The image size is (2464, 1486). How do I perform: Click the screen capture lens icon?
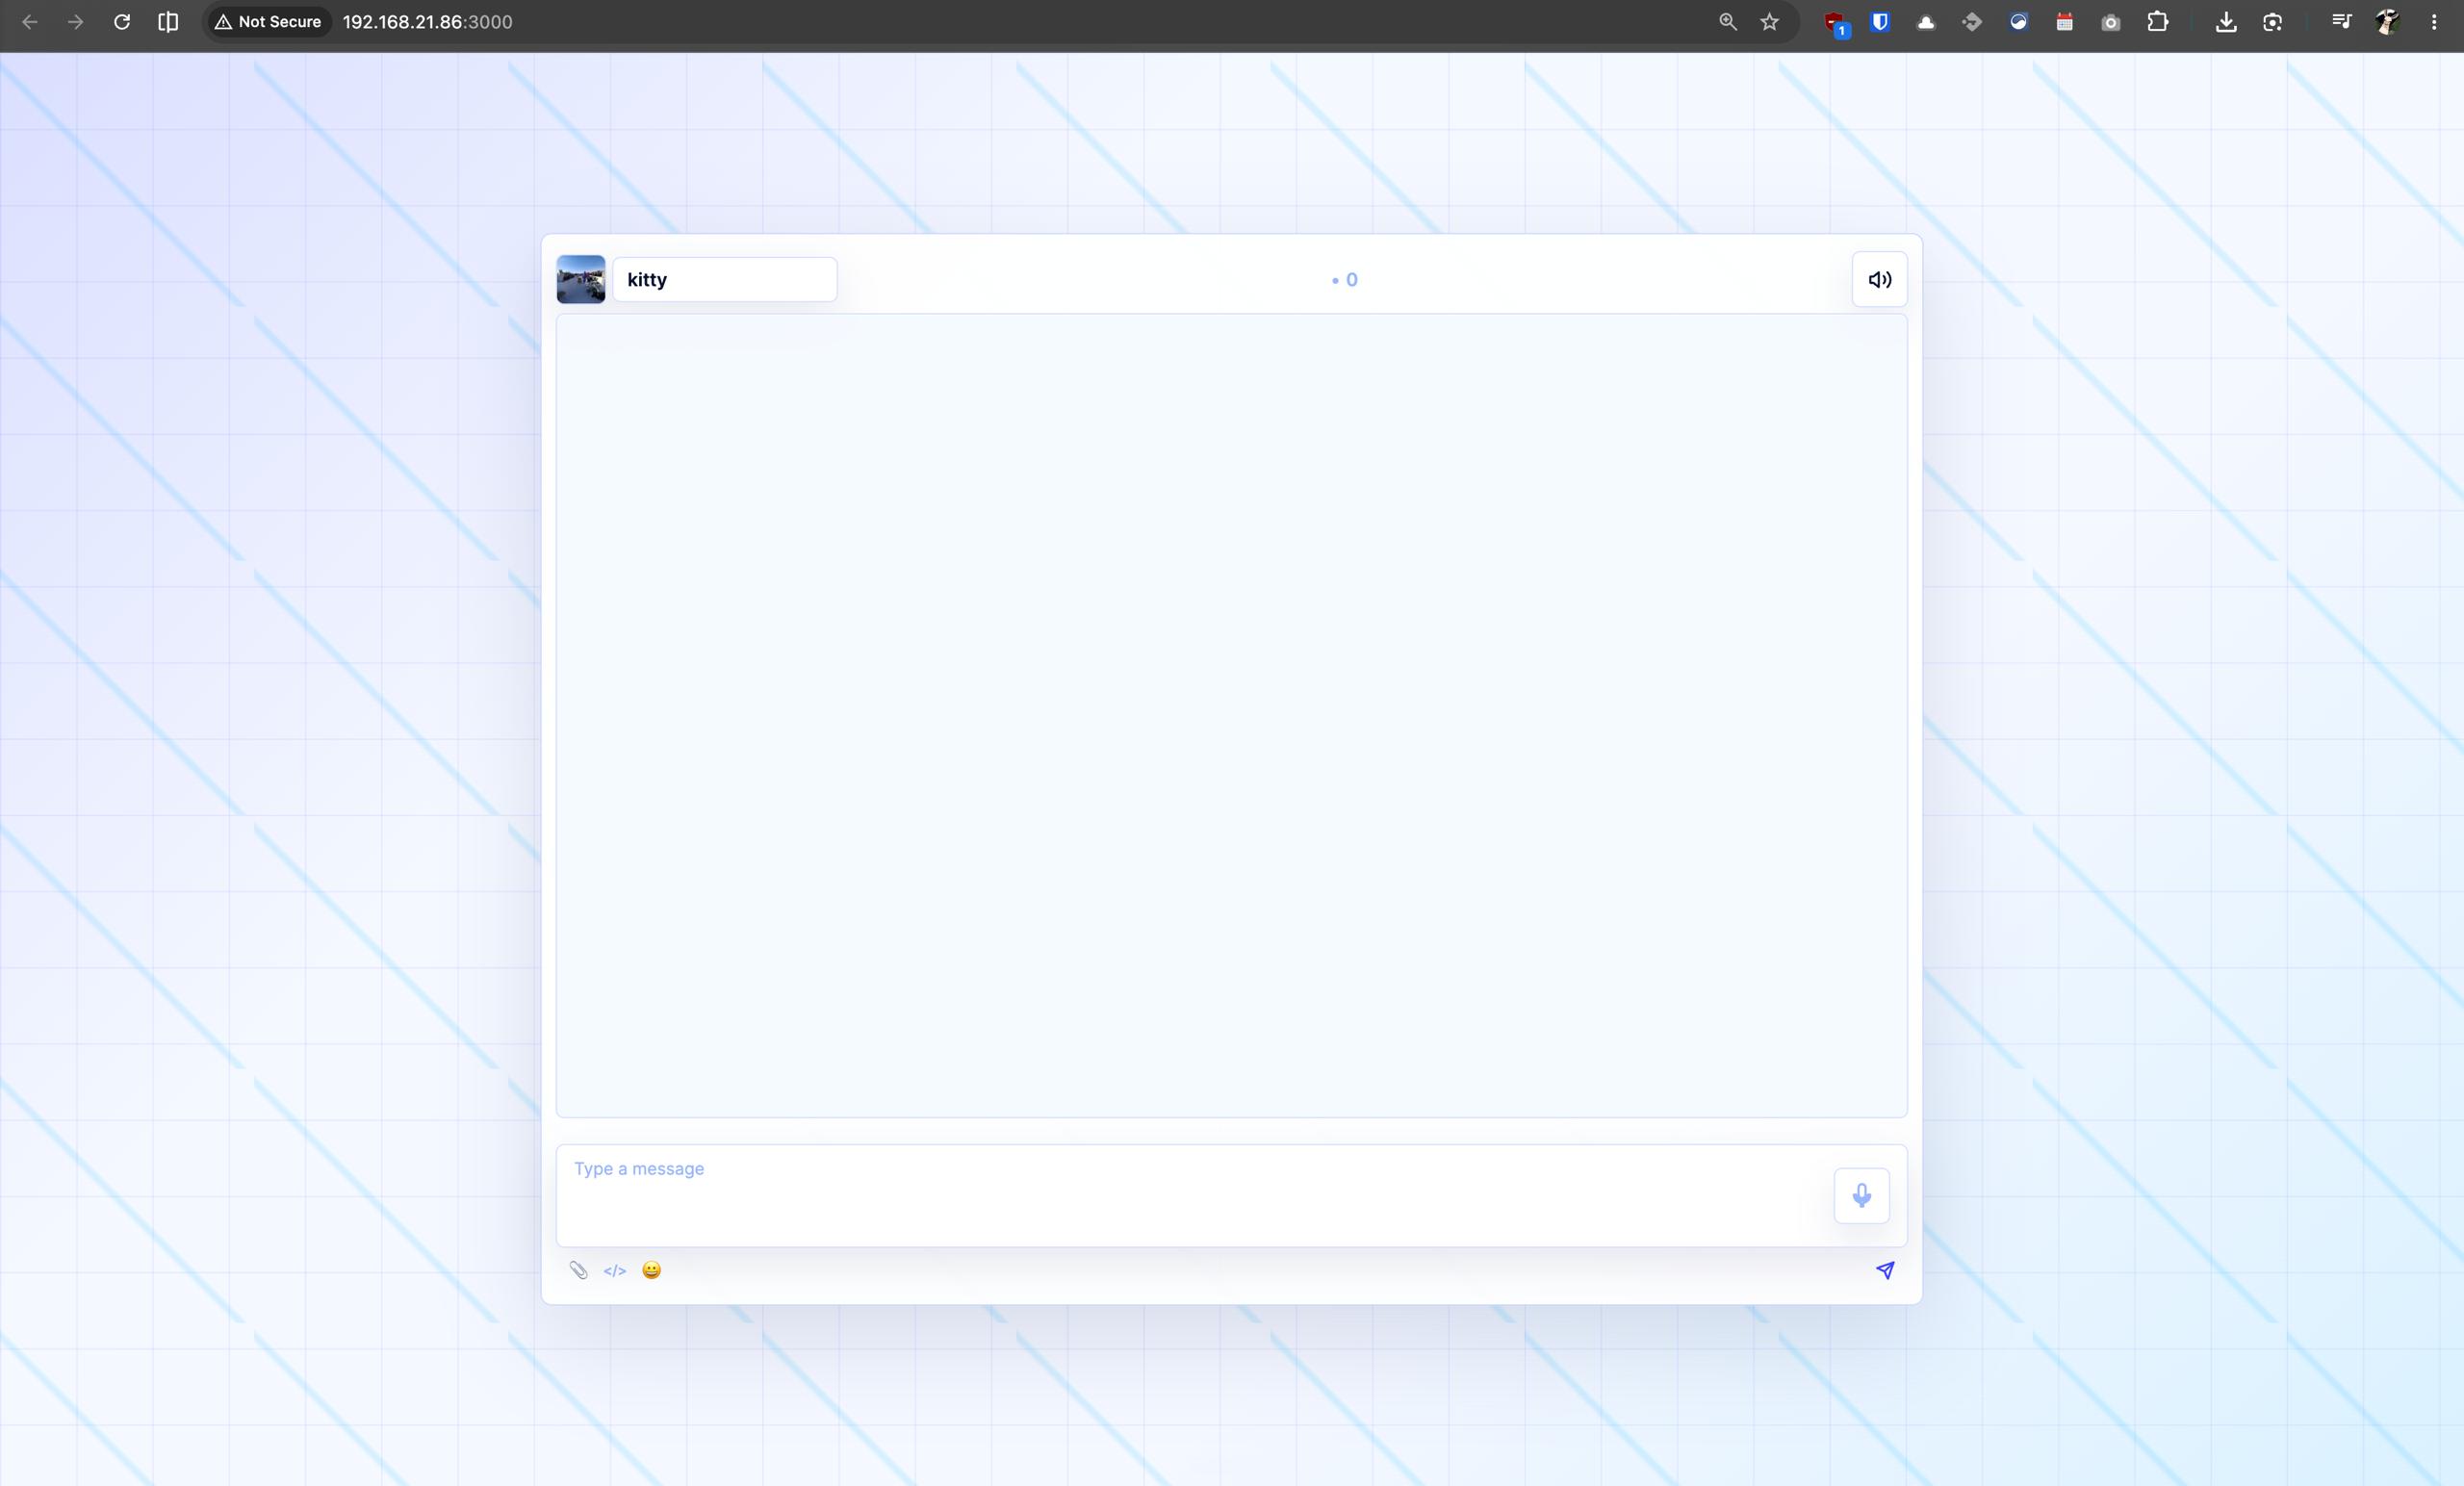click(x=2272, y=22)
